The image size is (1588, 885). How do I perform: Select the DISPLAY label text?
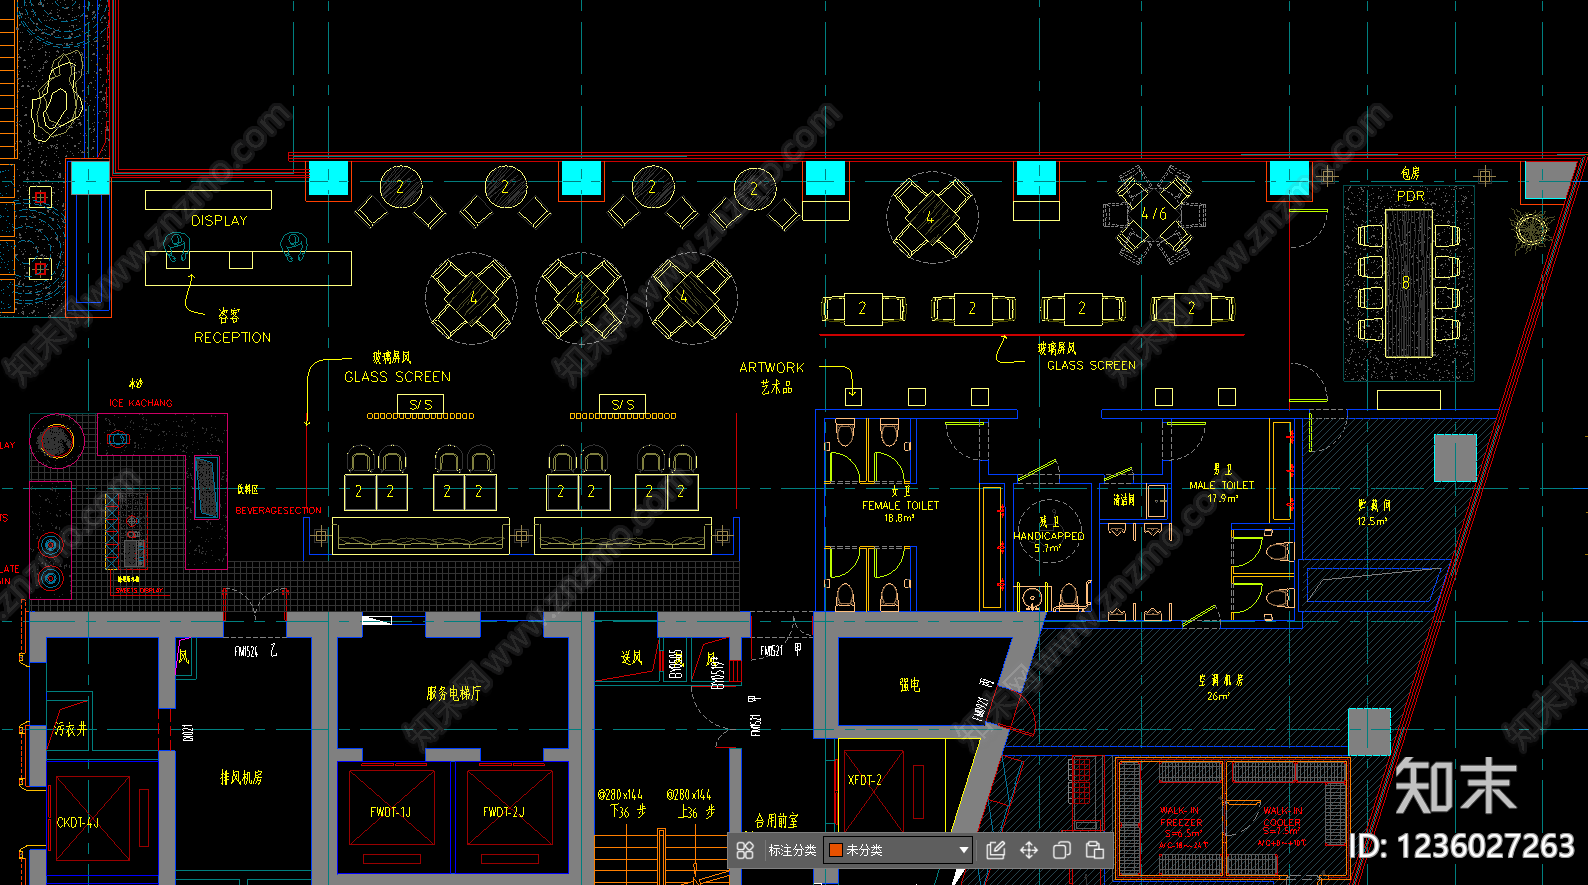click(219, 220)
